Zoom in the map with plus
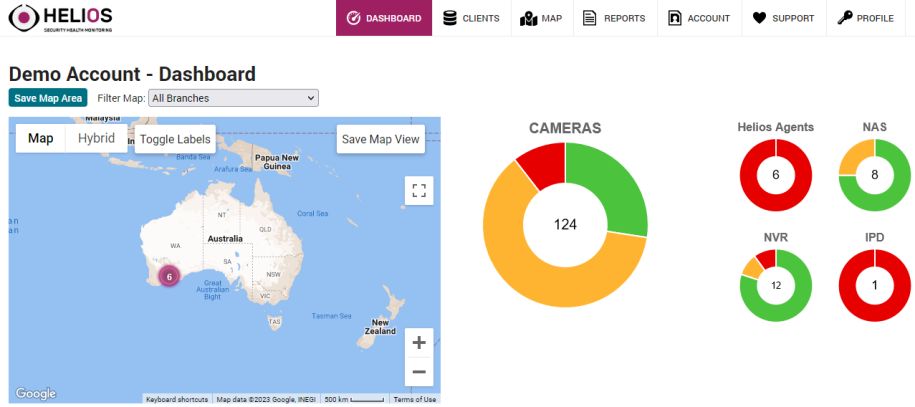 tap(419, 343)
